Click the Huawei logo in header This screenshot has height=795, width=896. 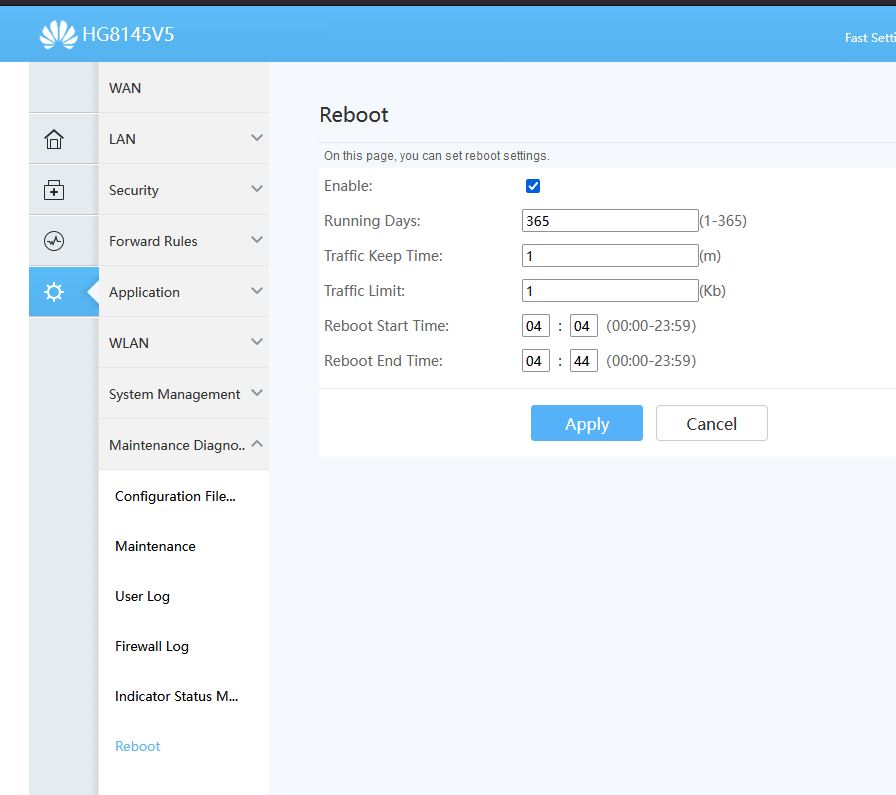[x=57, y=36]
